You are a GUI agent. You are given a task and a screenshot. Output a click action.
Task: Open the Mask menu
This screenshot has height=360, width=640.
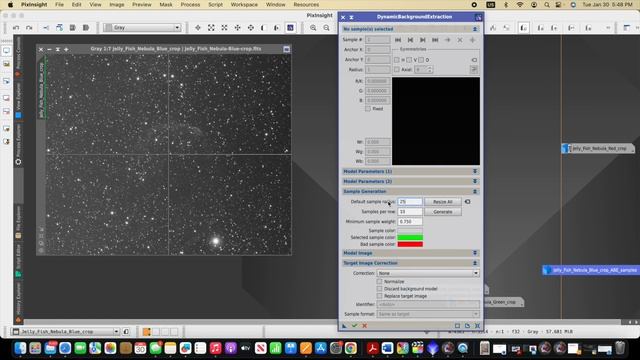tap(166, 4)
